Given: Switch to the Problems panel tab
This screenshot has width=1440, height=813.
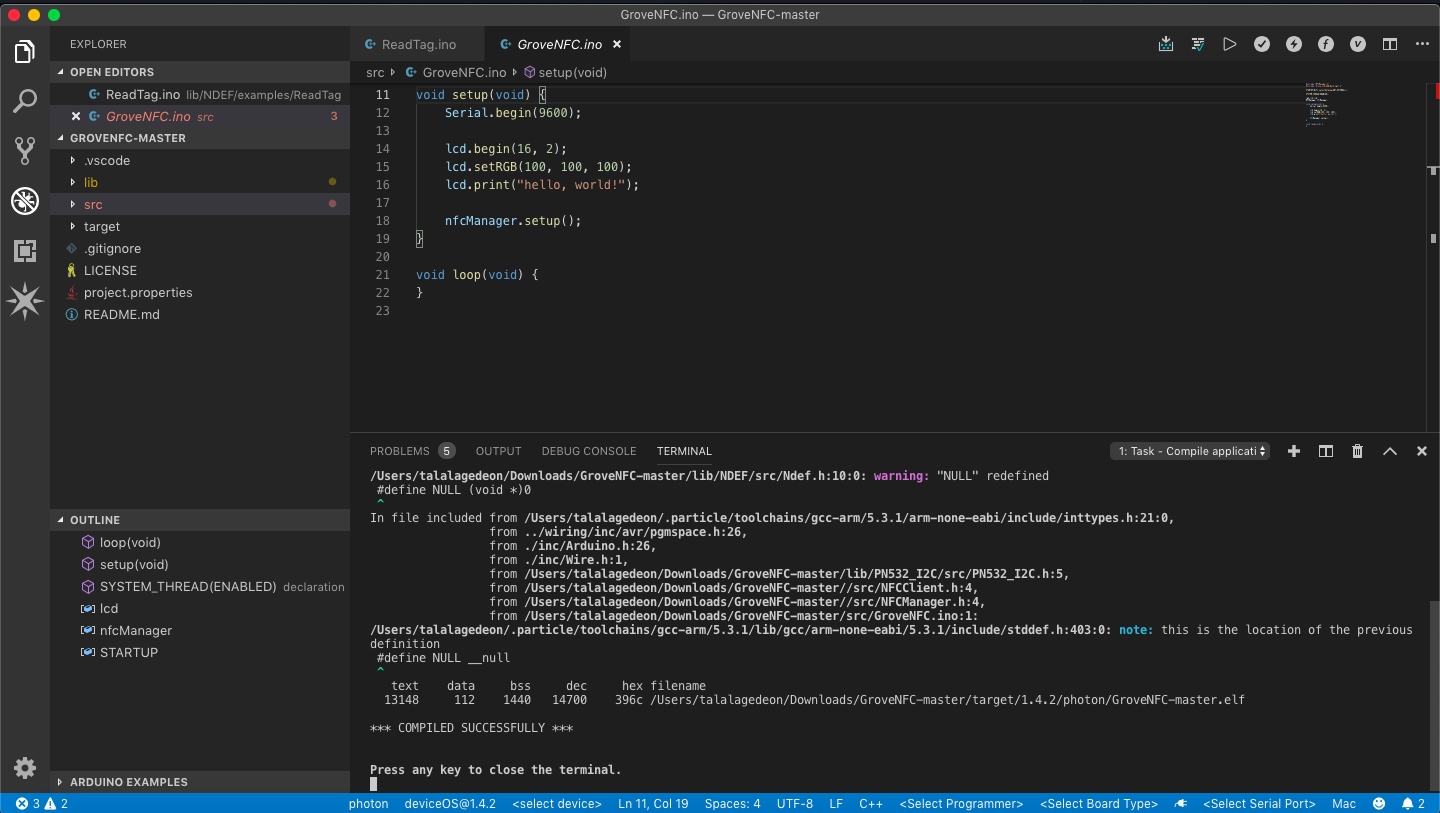Looking at the screenshot, I should click(399, 451).
